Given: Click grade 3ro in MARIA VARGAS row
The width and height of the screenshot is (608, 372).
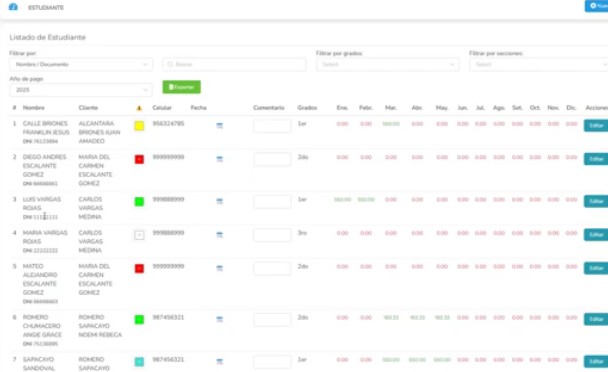Looking at the screenshot, I should (x=302, y=233).
